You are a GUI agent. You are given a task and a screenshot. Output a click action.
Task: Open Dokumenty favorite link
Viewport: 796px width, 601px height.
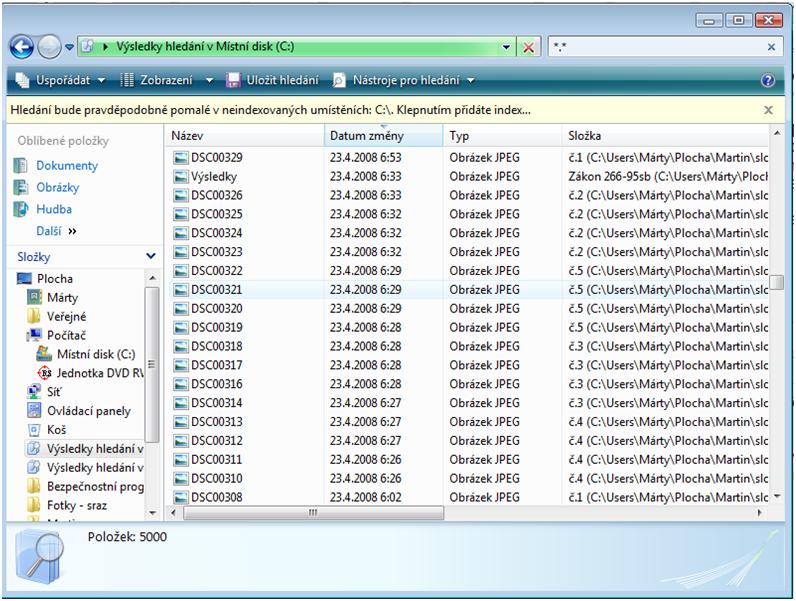67,166
